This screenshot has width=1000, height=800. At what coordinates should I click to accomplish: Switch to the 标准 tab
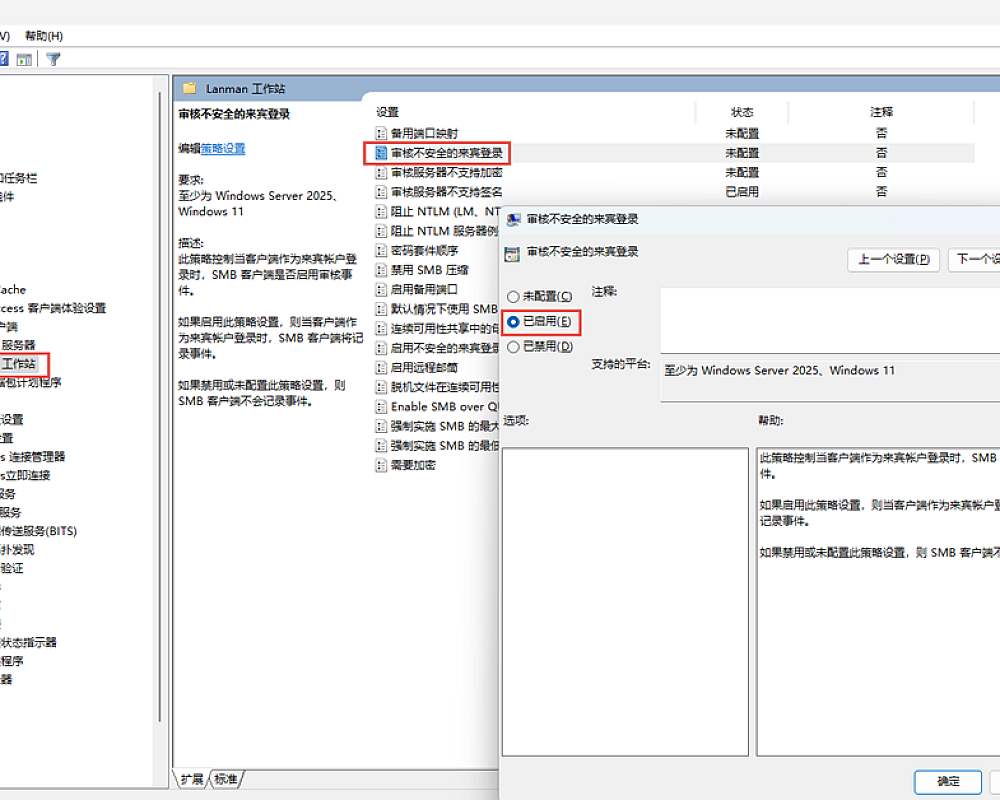pyautogui.click(x=227, y=779)
